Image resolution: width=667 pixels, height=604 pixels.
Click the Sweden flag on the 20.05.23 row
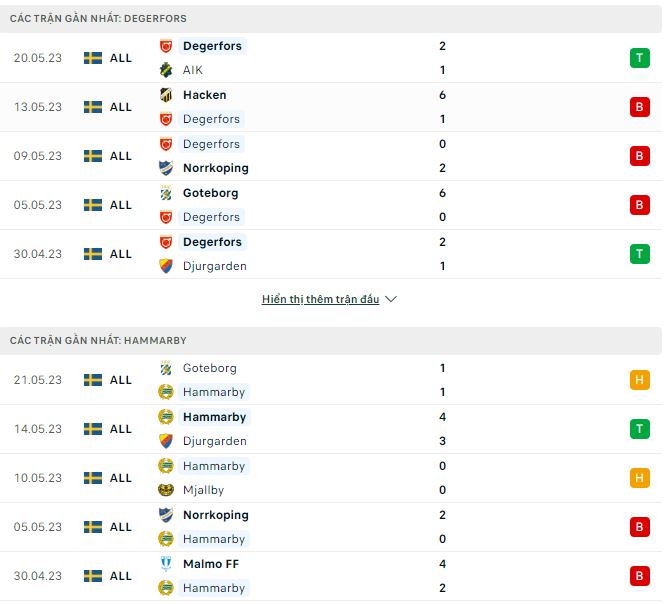[93, 58]
